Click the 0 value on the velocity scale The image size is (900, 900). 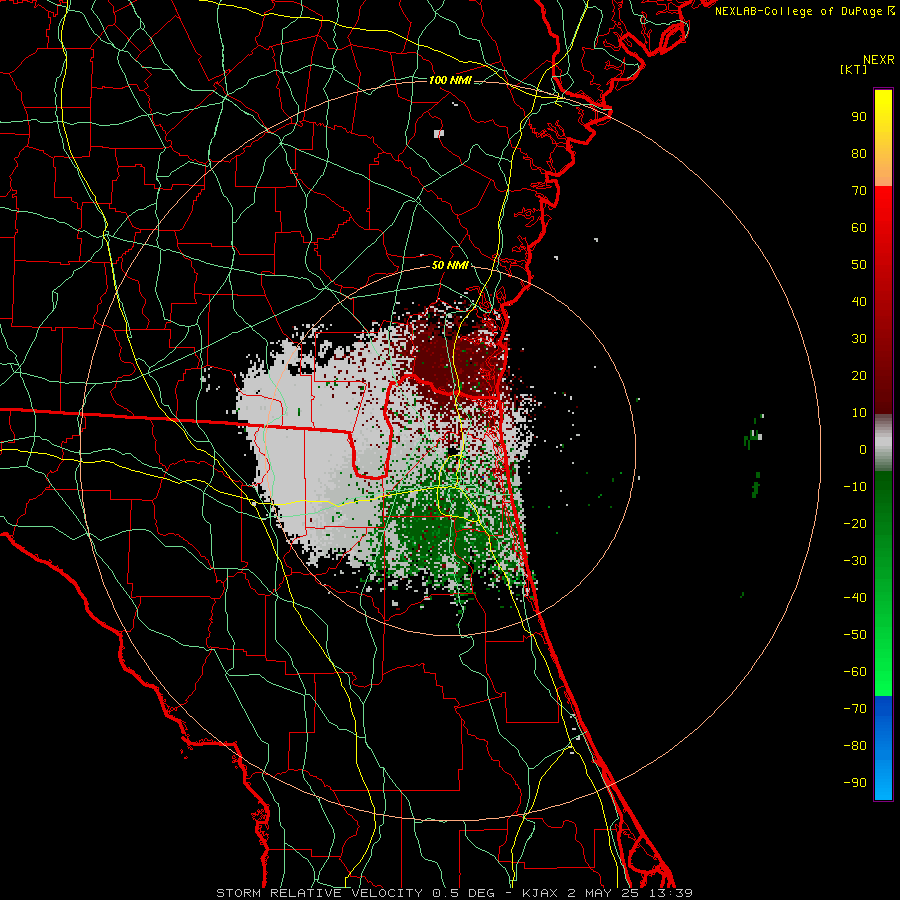click(863, 449)
